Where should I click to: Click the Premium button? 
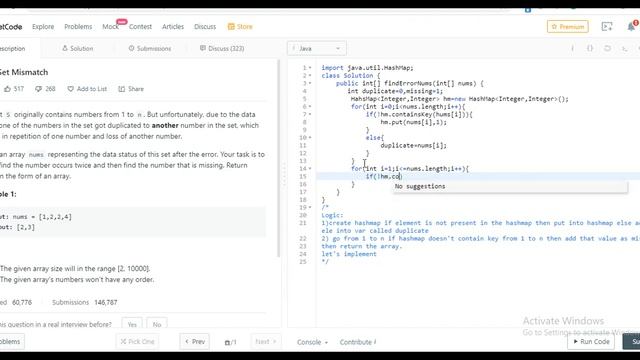coord(568,27)
